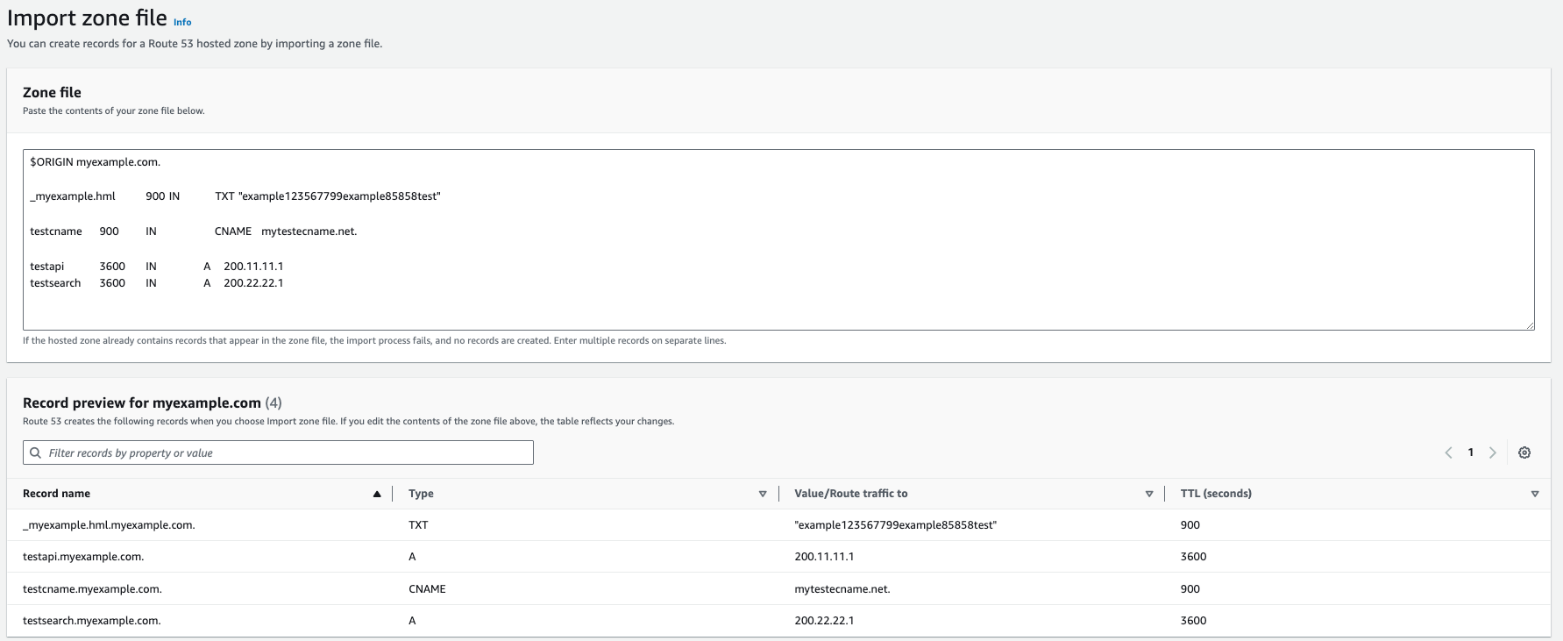The image size is (1563, 641).
Task: Click the Value/Route traffic to header
Action: (851, 494)
